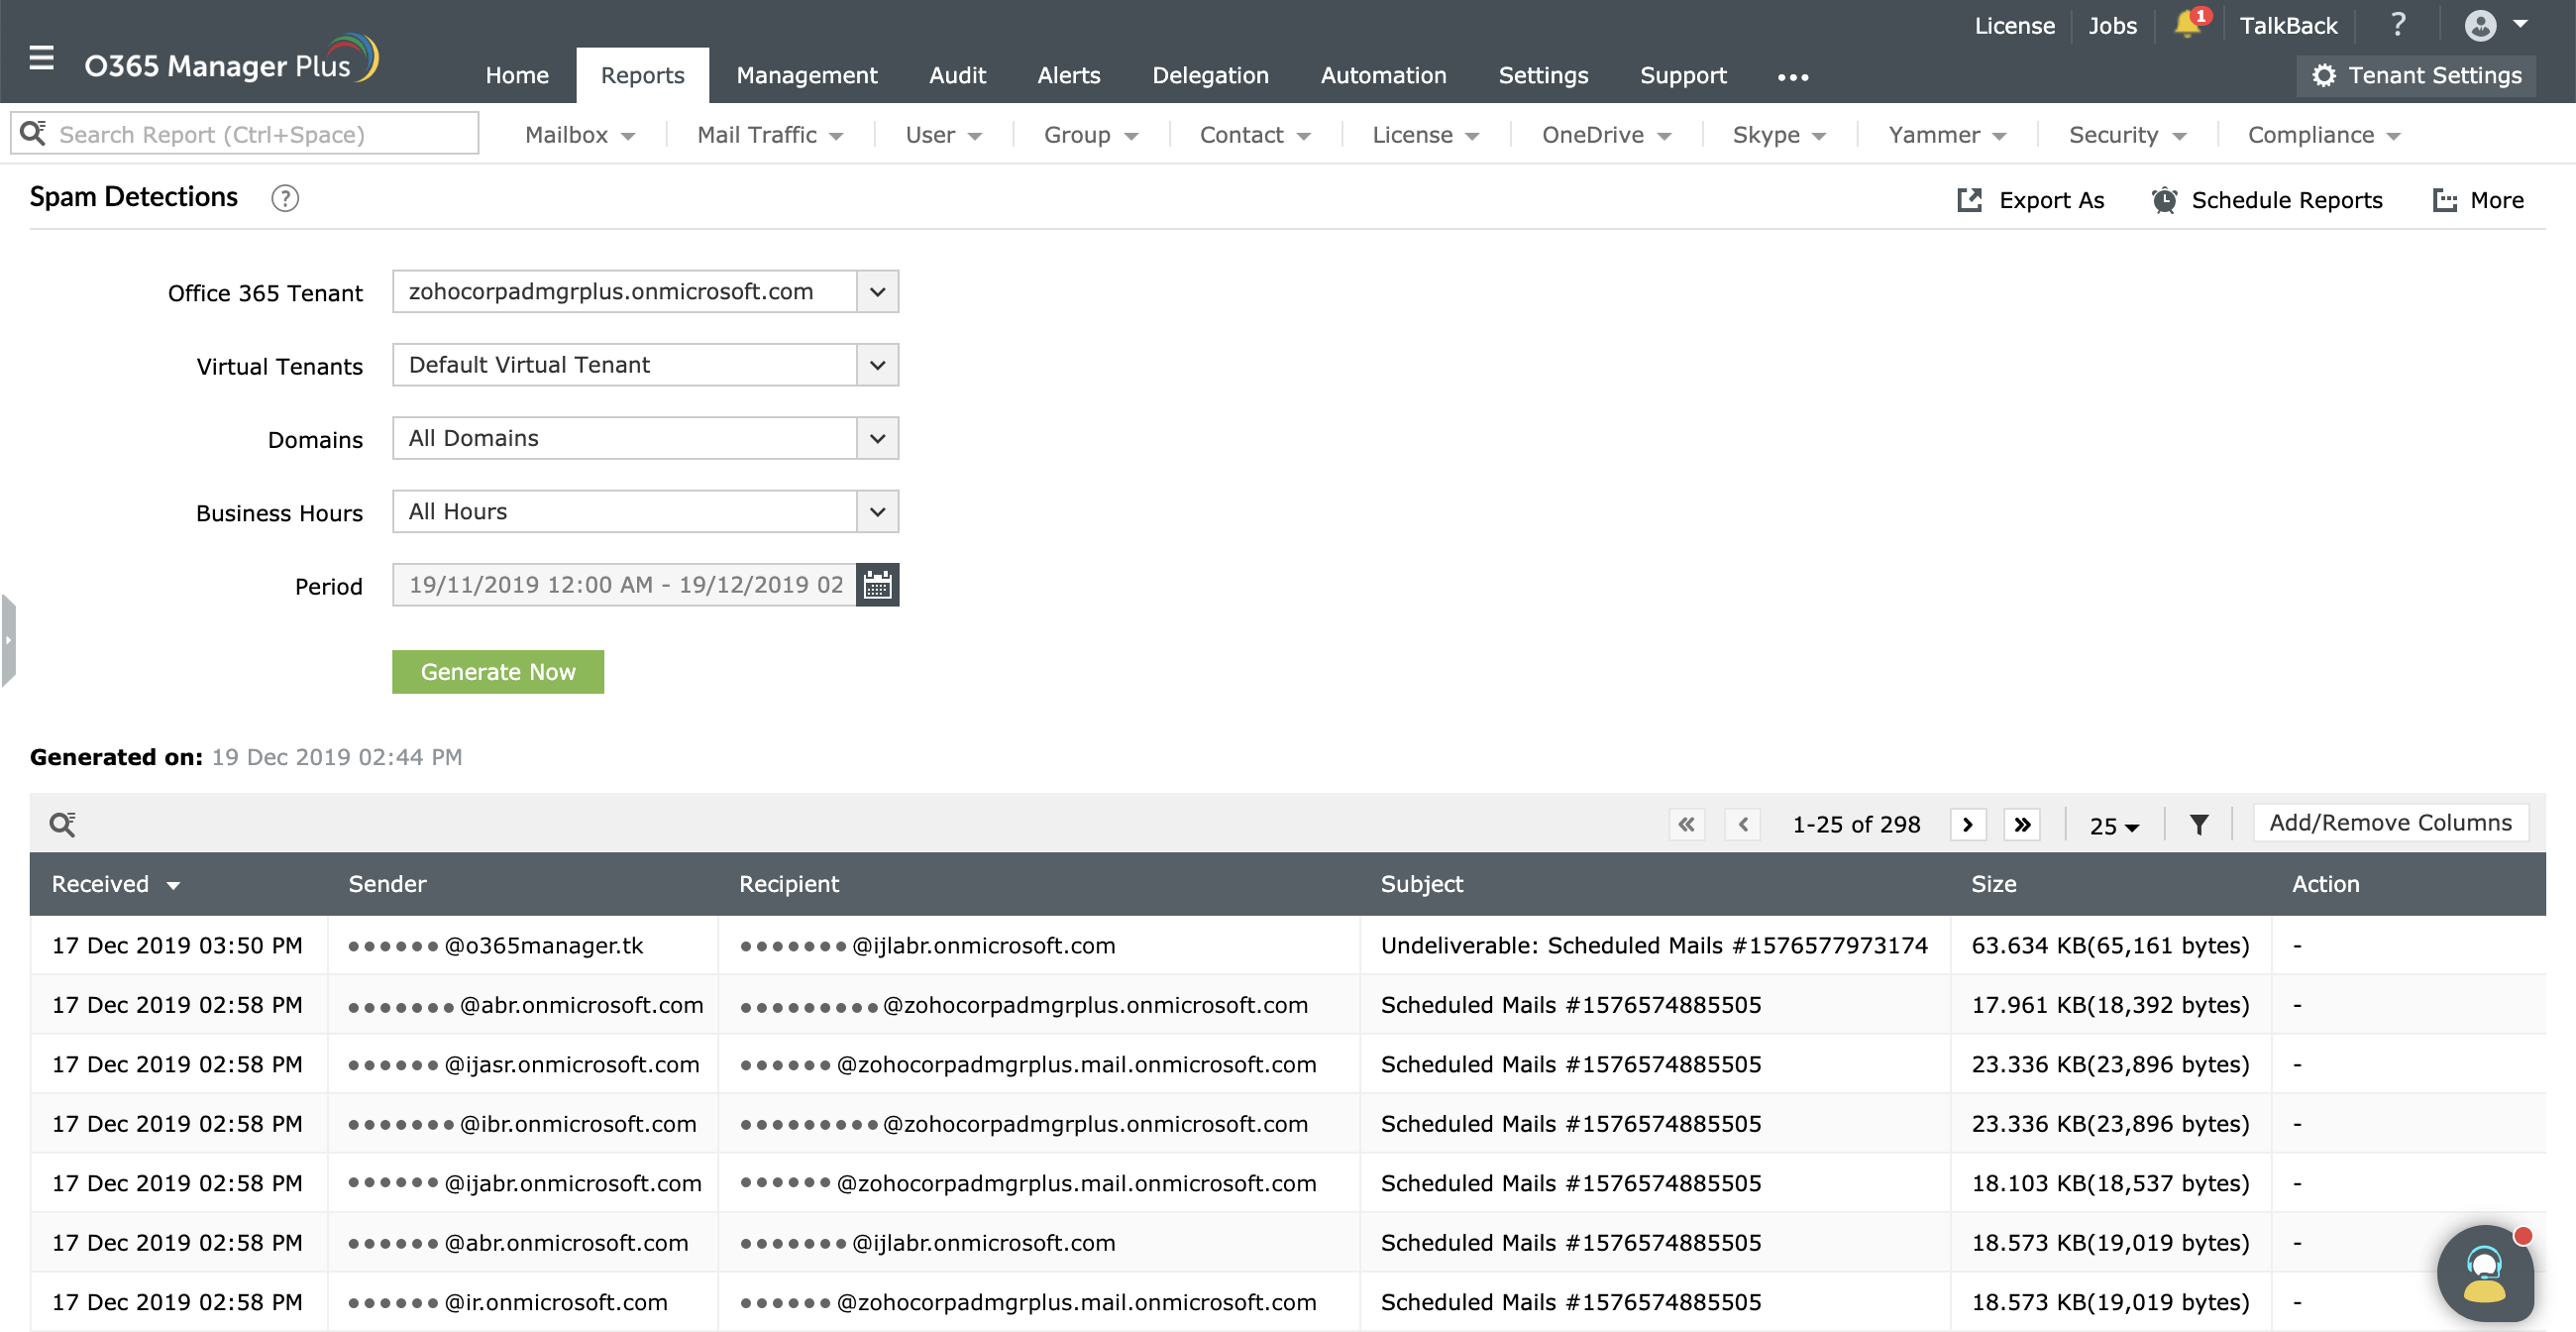Click the Add/Remove Columns button
Screen dimensions: 2576x1332
click(x=2389, y=823)
